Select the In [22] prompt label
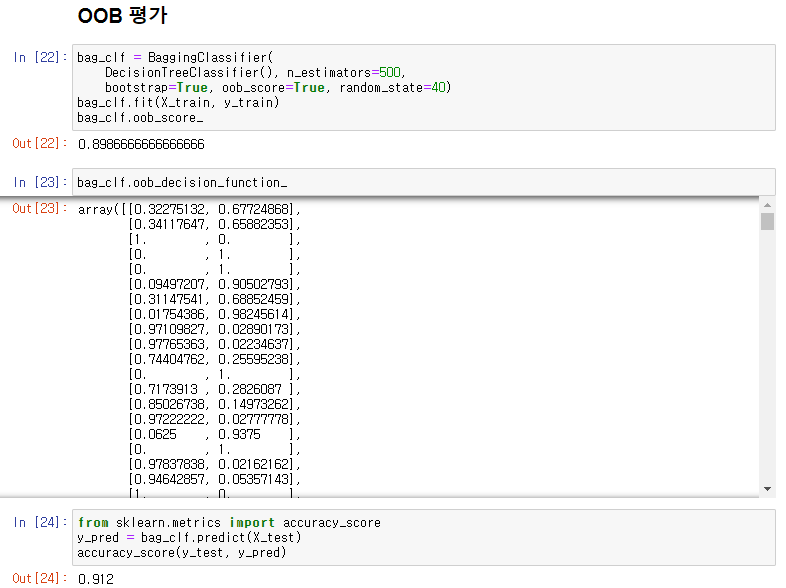Screen dimensions: 786x588 tap(40, 58)
